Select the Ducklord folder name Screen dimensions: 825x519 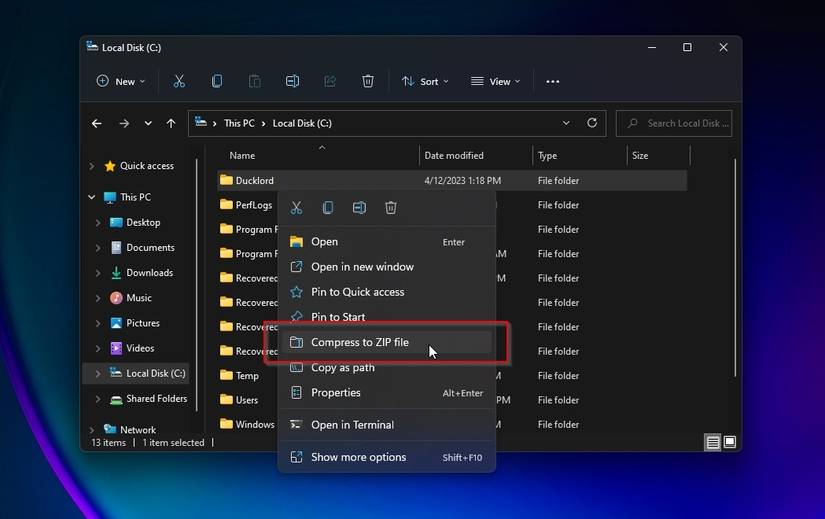click(255, 181)
